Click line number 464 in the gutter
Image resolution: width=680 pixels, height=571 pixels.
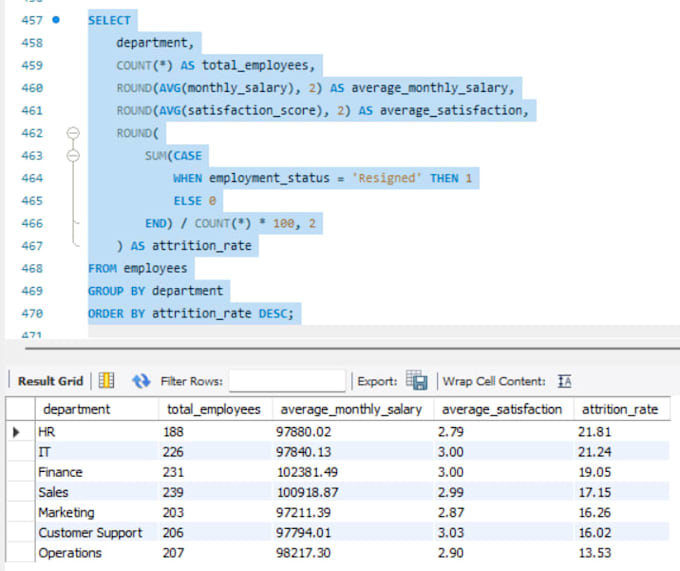pyautogui.click(x=32, y=178)
